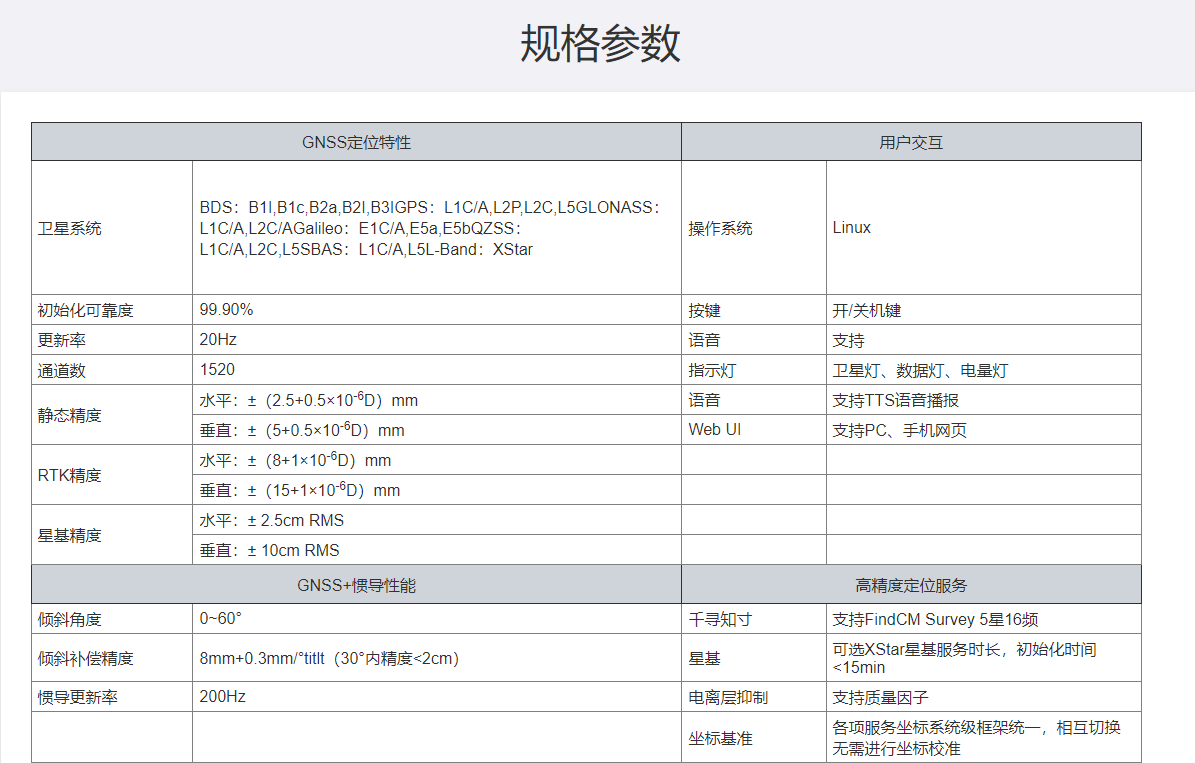Click the 0~60° tilt angle value
This screenshot has height=763, width=1195.
pyautogui.click(x=221, y=619)
